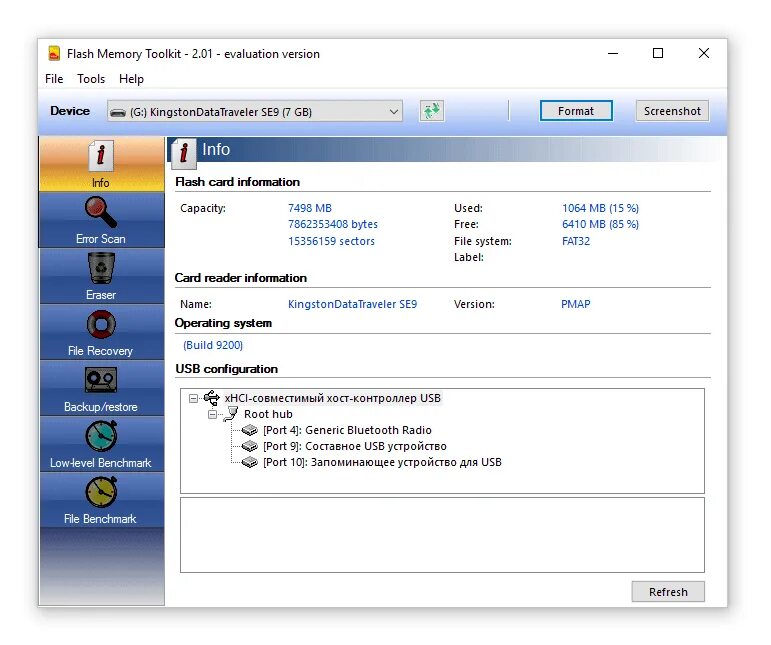The image size is (771, 645).
Task: Collapse the Root hub node
Action: (x=212, y=414)
